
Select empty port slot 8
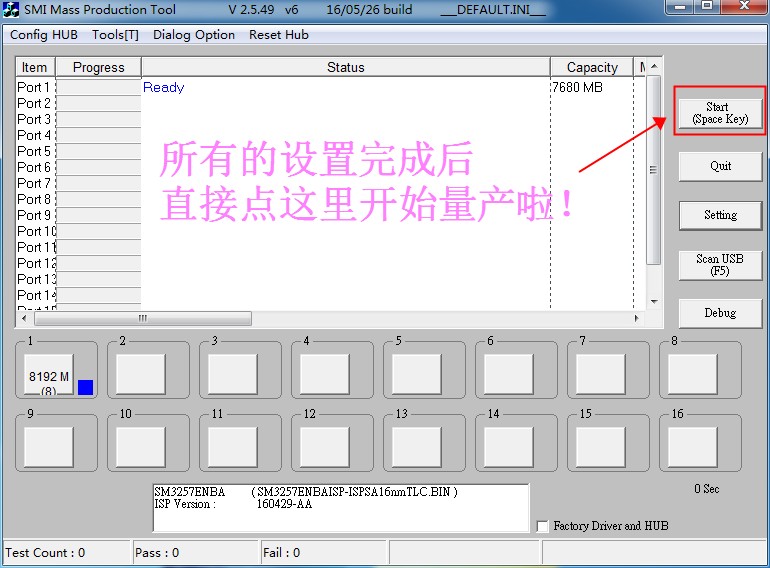coord(692,375)
